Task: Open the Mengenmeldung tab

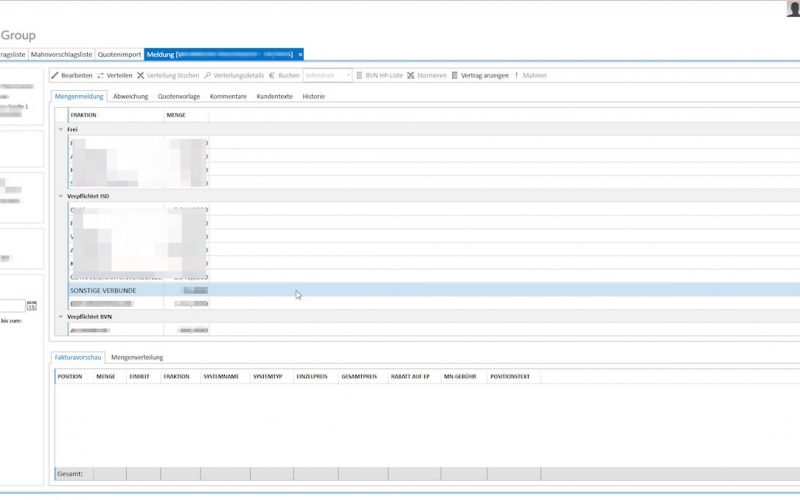Action: tap(79, 96)
